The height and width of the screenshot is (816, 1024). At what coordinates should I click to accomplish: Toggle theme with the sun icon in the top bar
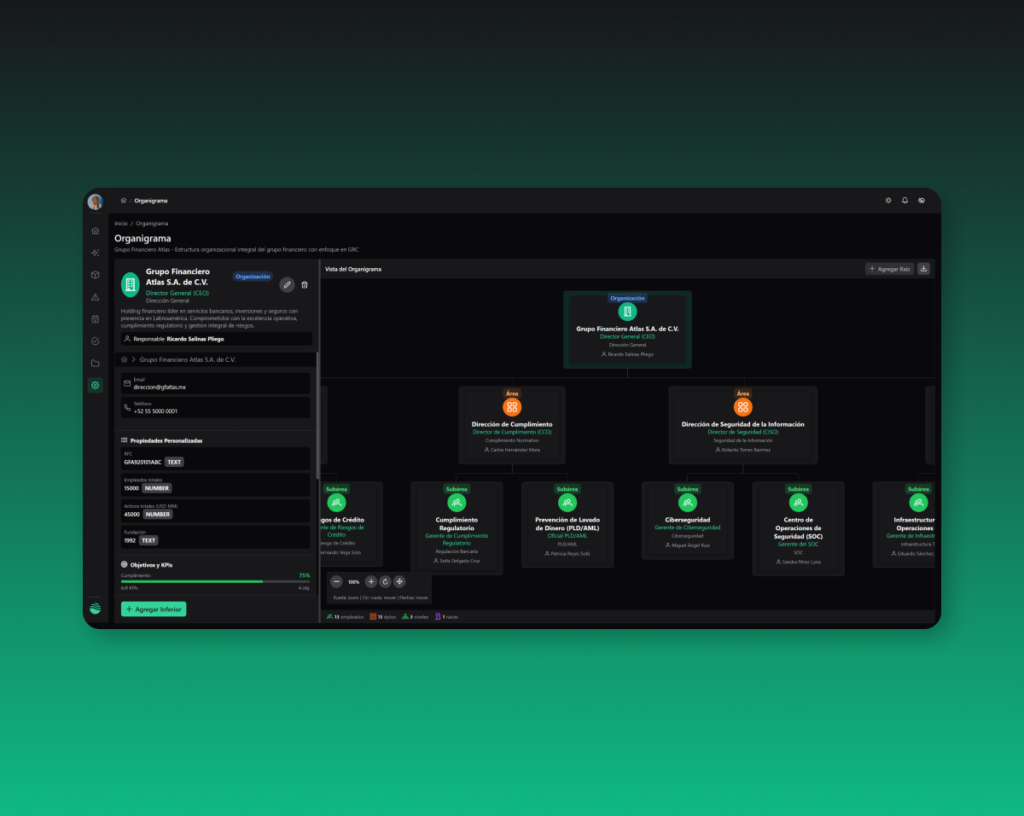tap(888, 200)
